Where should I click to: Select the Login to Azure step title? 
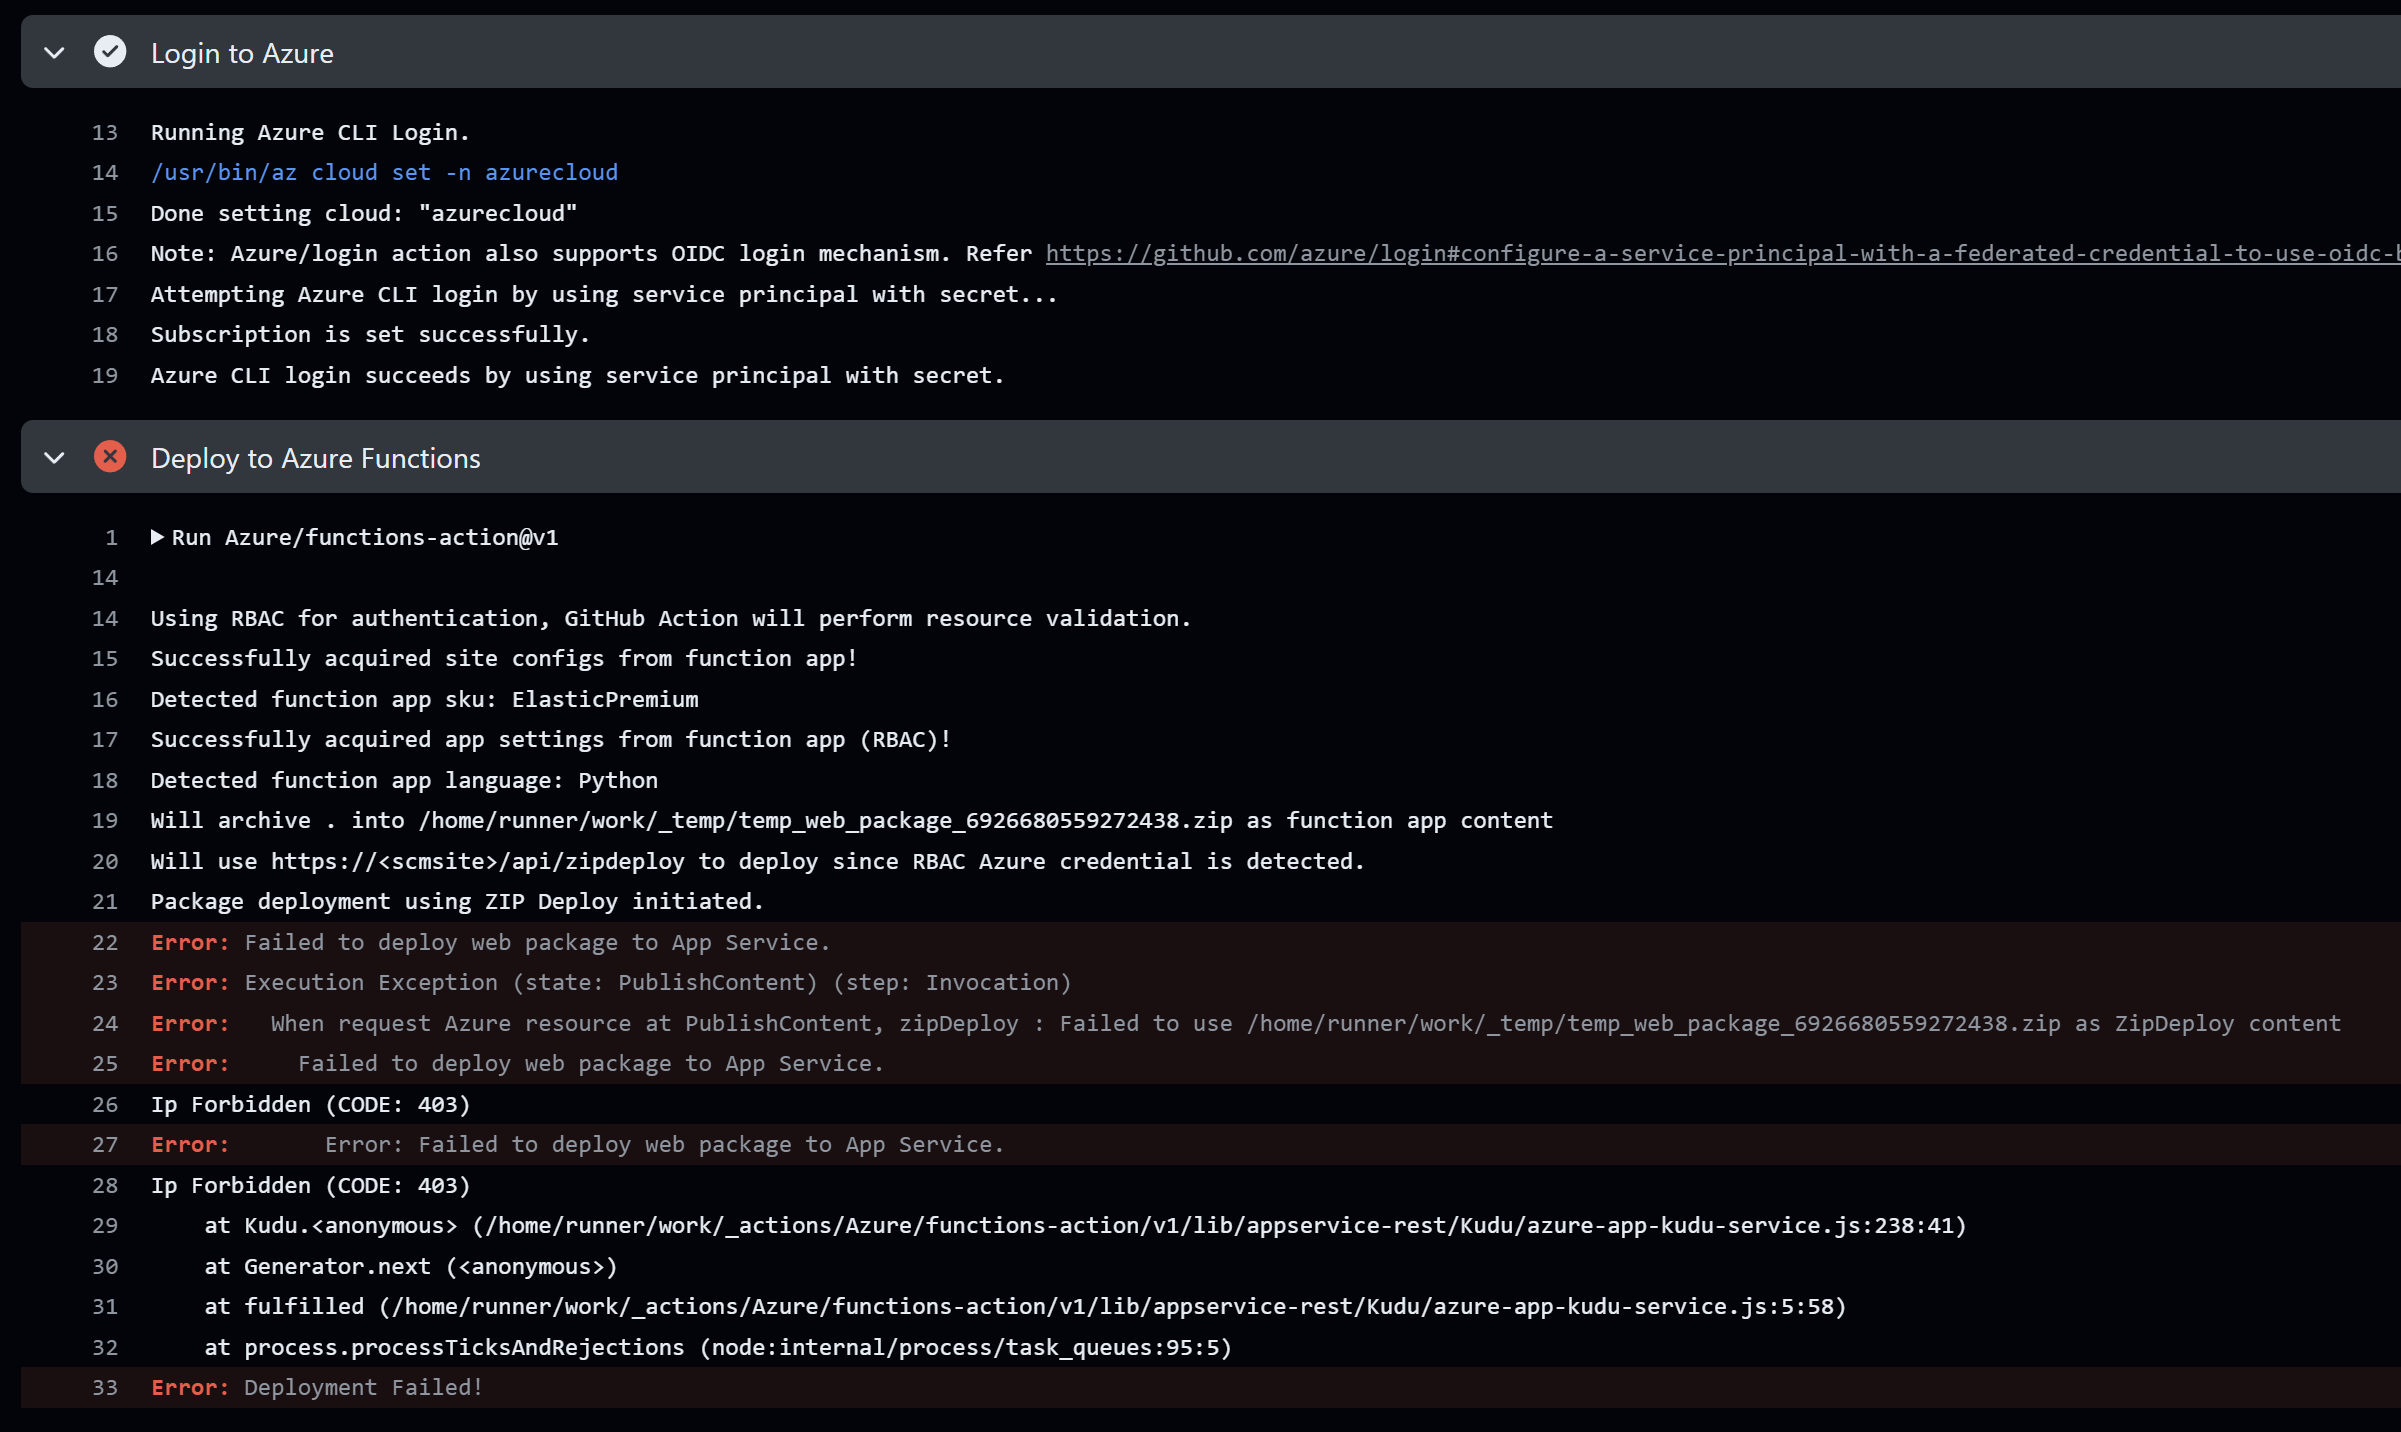242,53
